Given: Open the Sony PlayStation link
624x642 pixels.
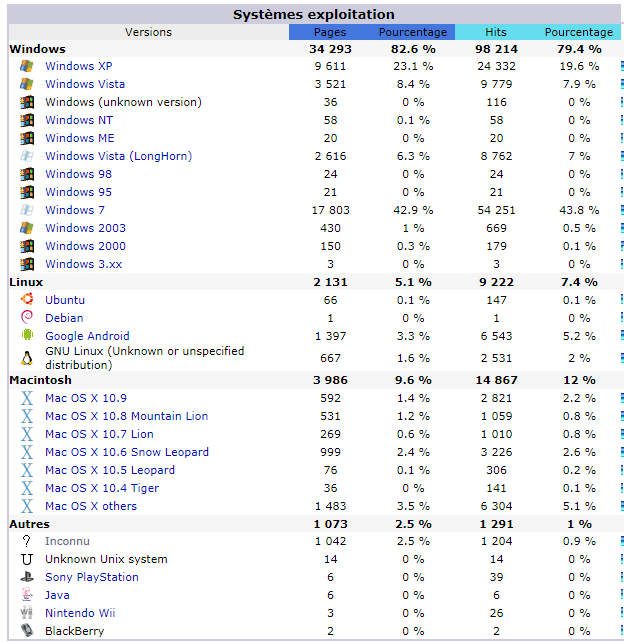Looking at the screenshot, I should point(92,577).
